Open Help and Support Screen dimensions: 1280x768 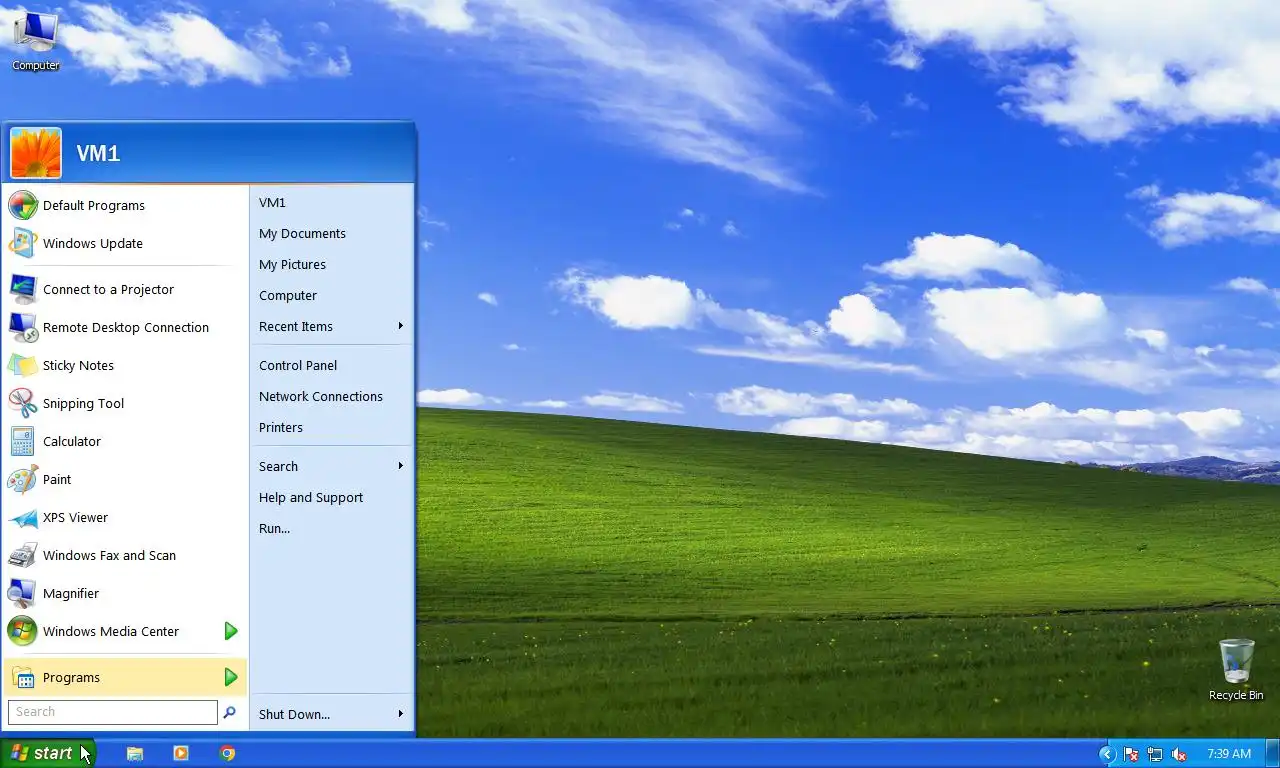click(x=331, y=497)
